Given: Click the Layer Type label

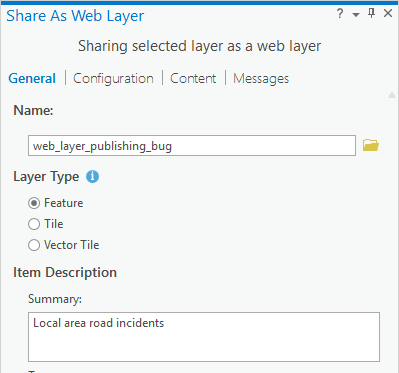Looking at the screenshot, I should 46,177.
